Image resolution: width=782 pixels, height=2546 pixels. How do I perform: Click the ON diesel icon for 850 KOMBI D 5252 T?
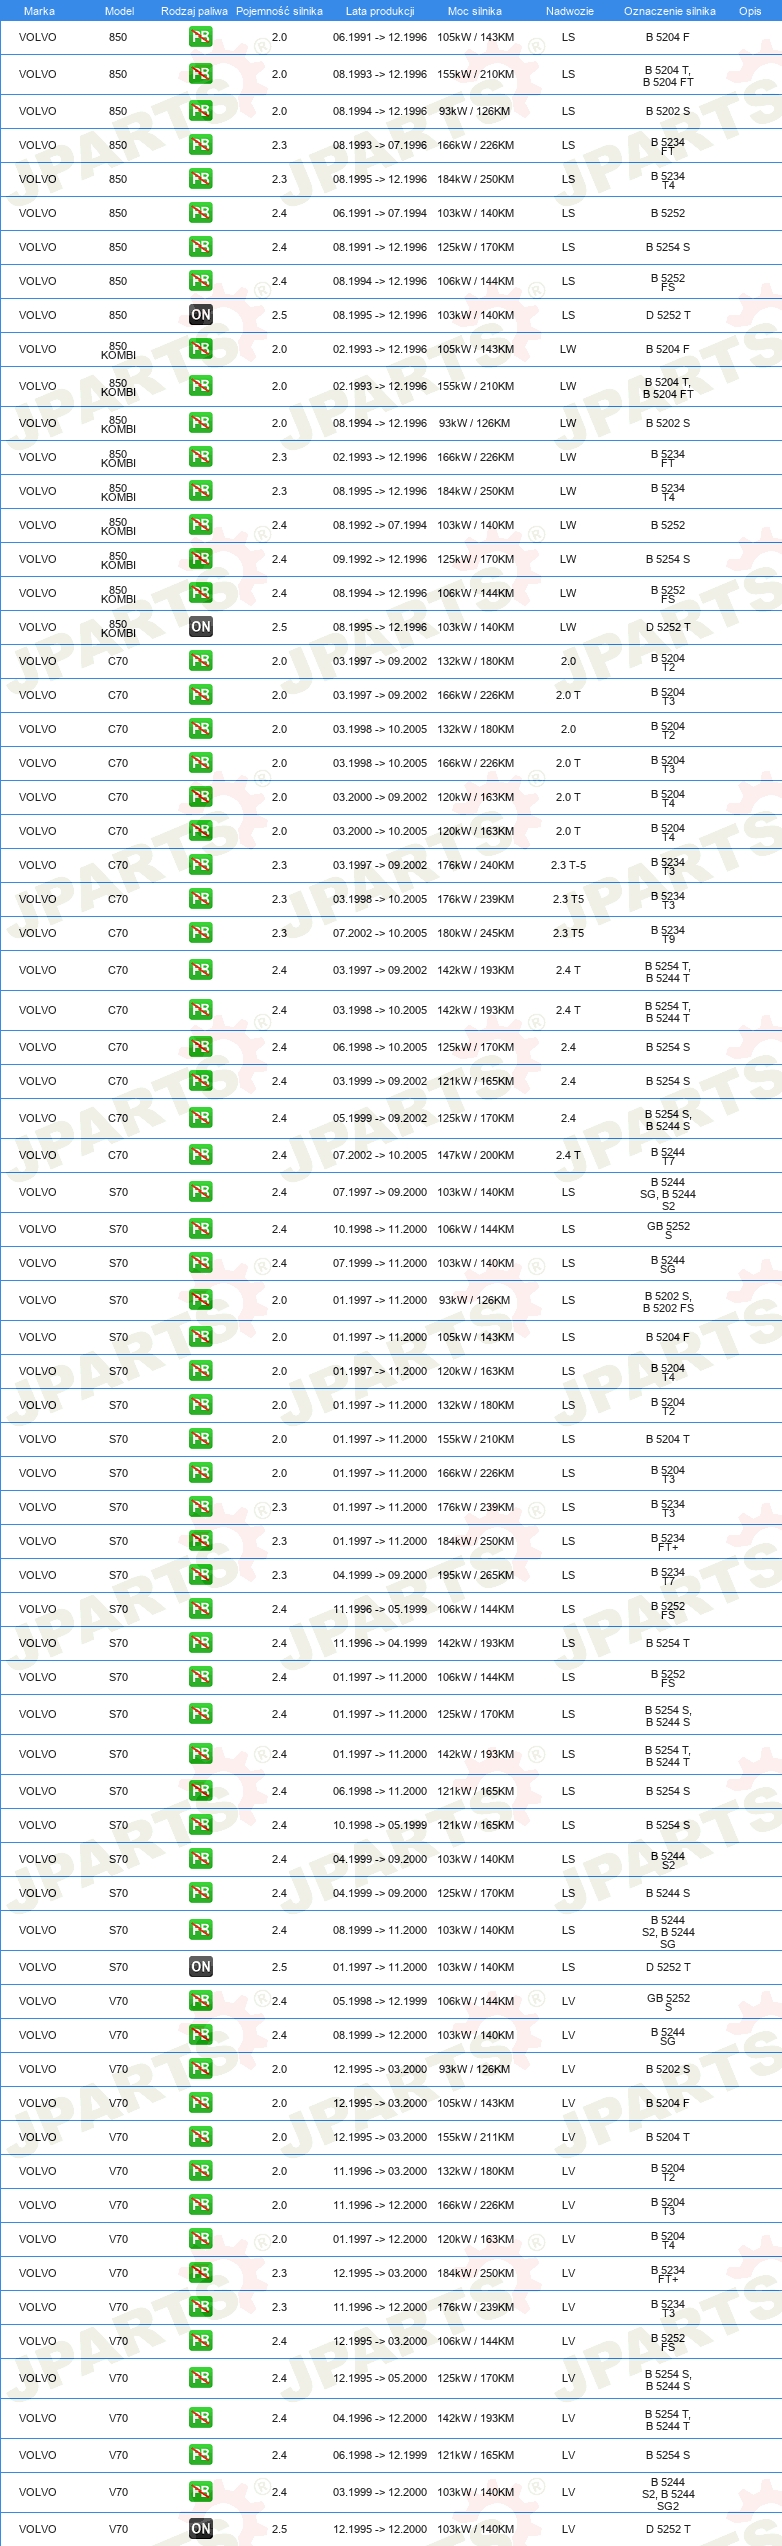coord(201,627)
